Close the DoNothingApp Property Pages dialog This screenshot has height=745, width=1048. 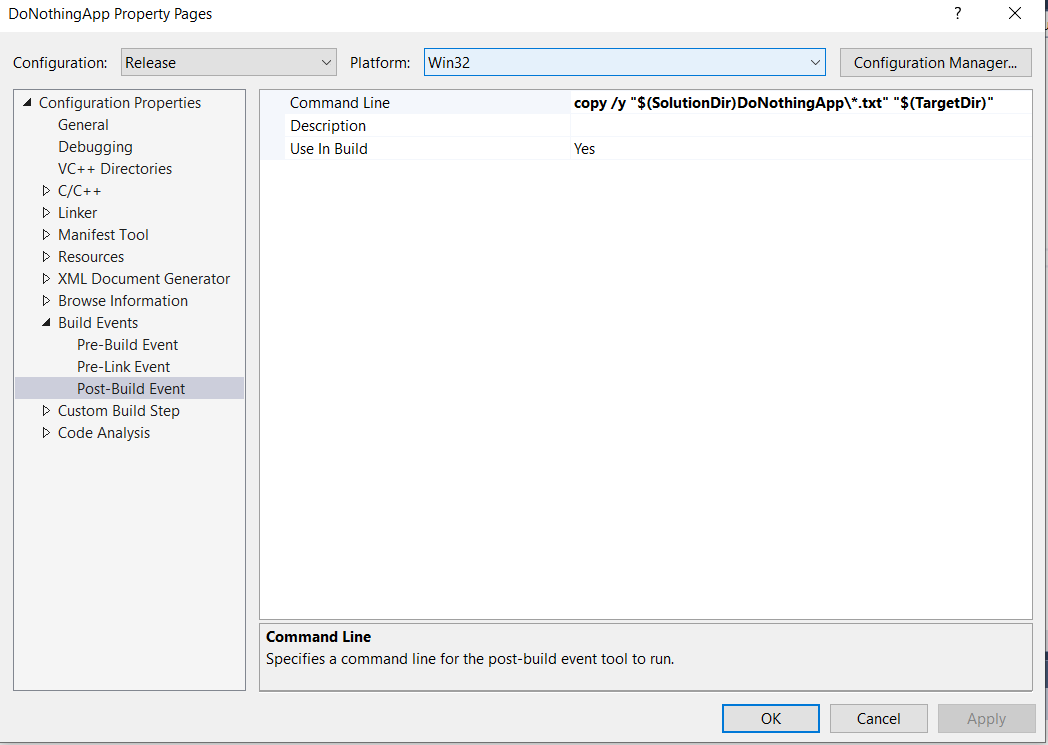1015,13
